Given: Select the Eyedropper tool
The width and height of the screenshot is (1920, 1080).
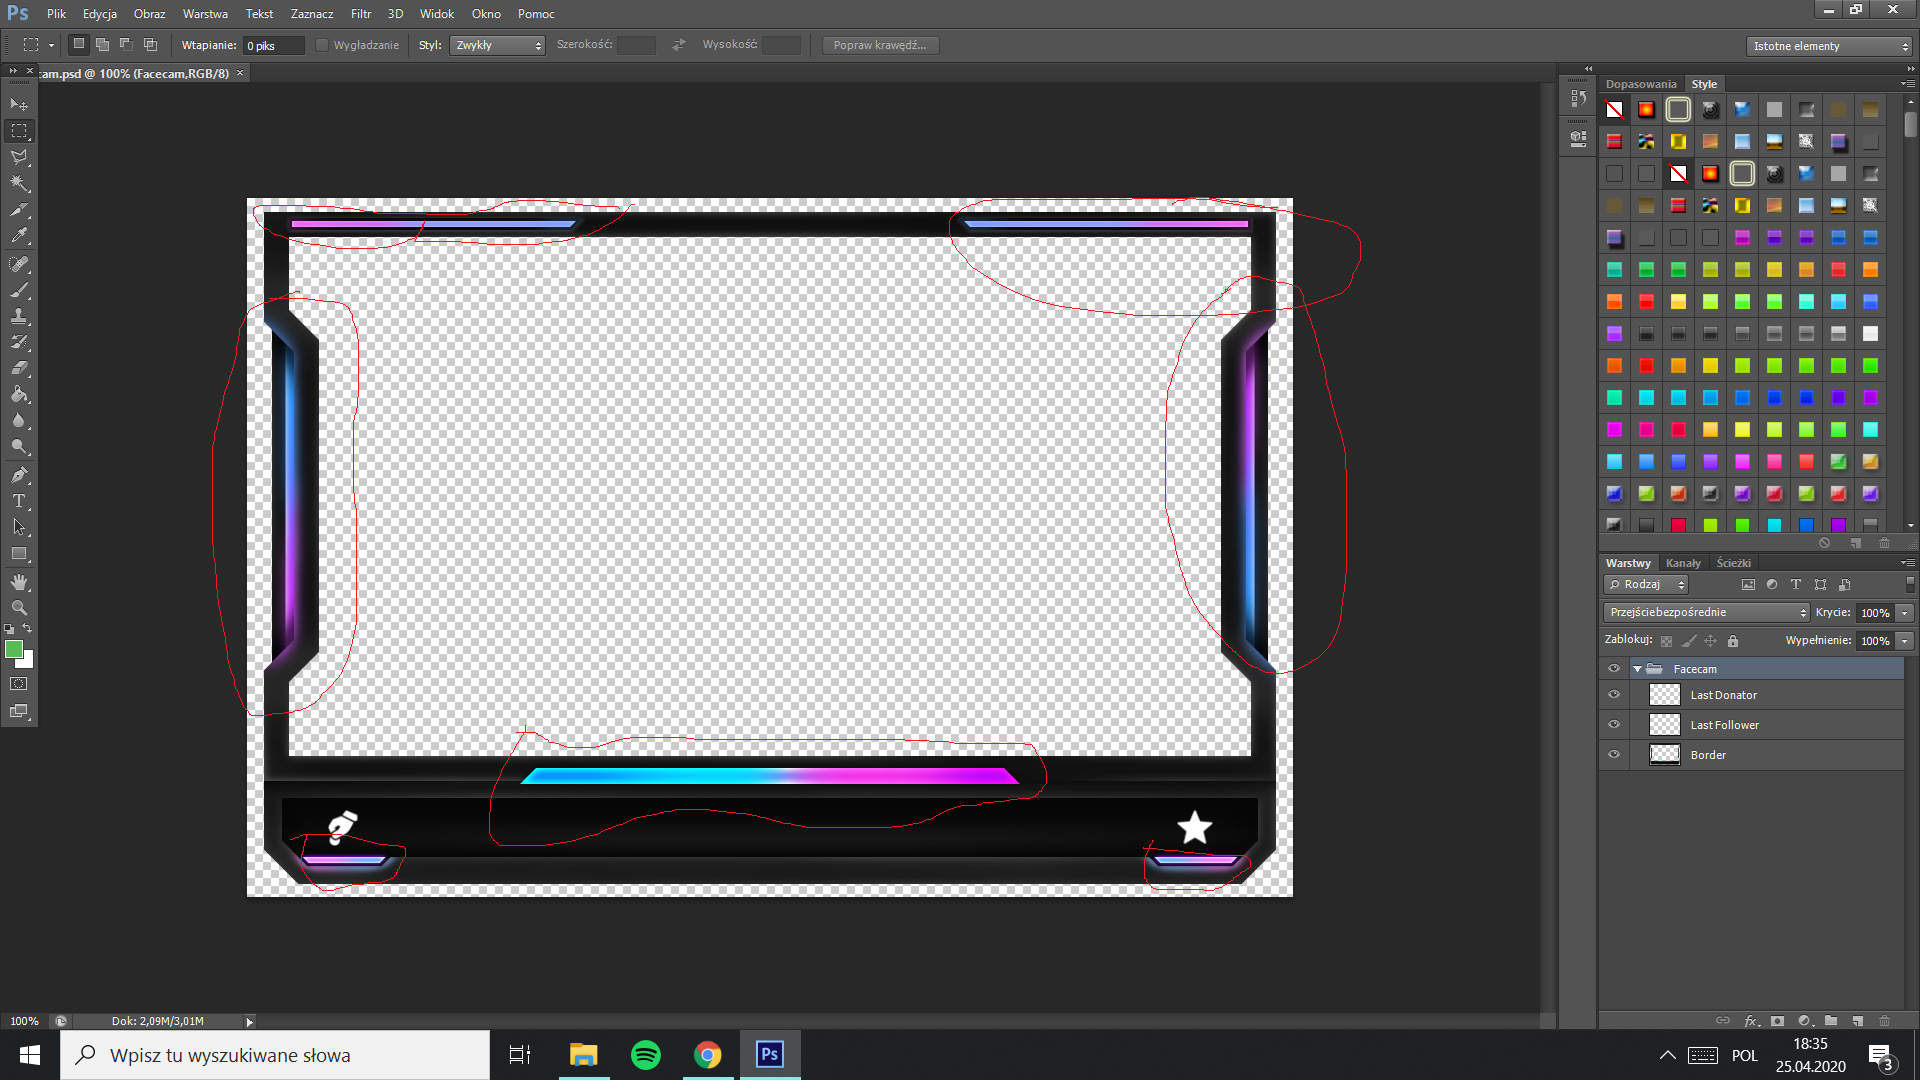Looking at the screenshot, I should click(19, 236).
